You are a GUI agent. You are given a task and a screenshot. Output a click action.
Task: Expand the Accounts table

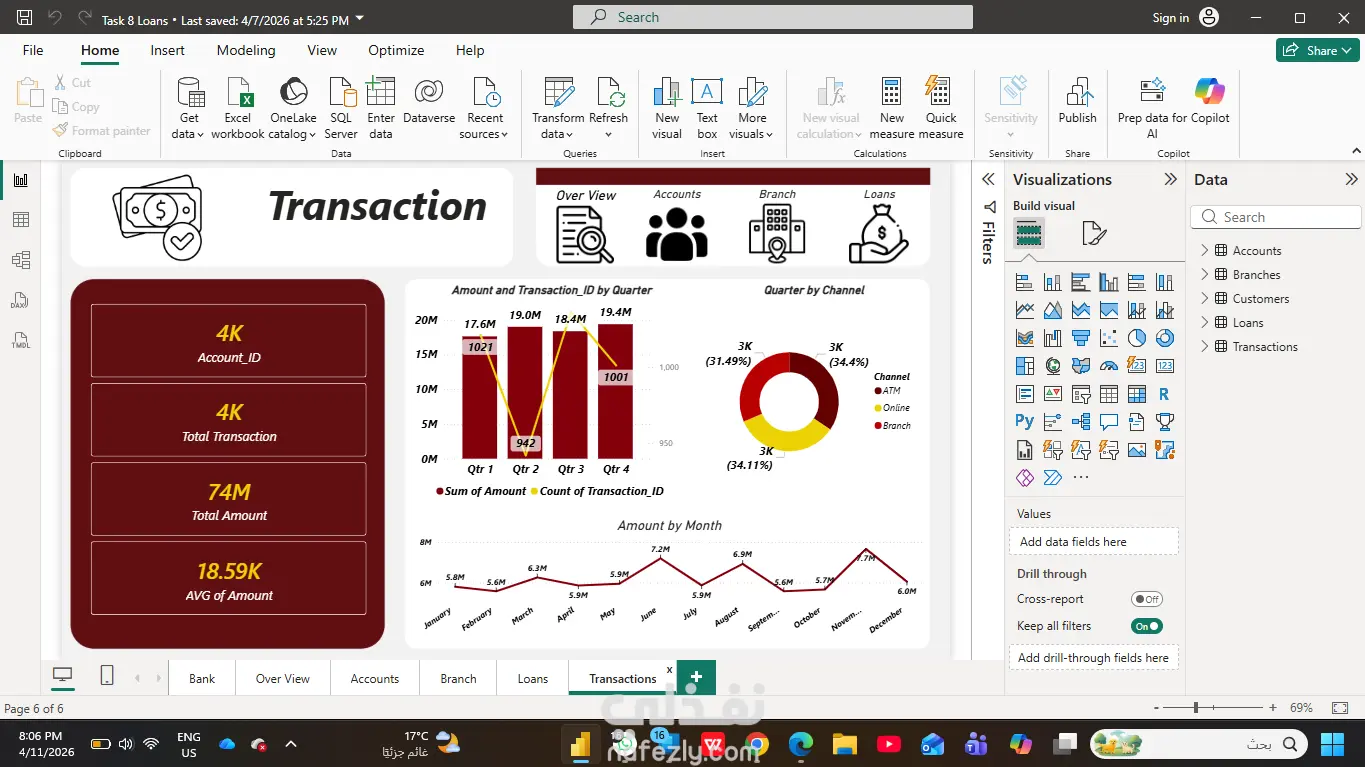(1205, 250)
